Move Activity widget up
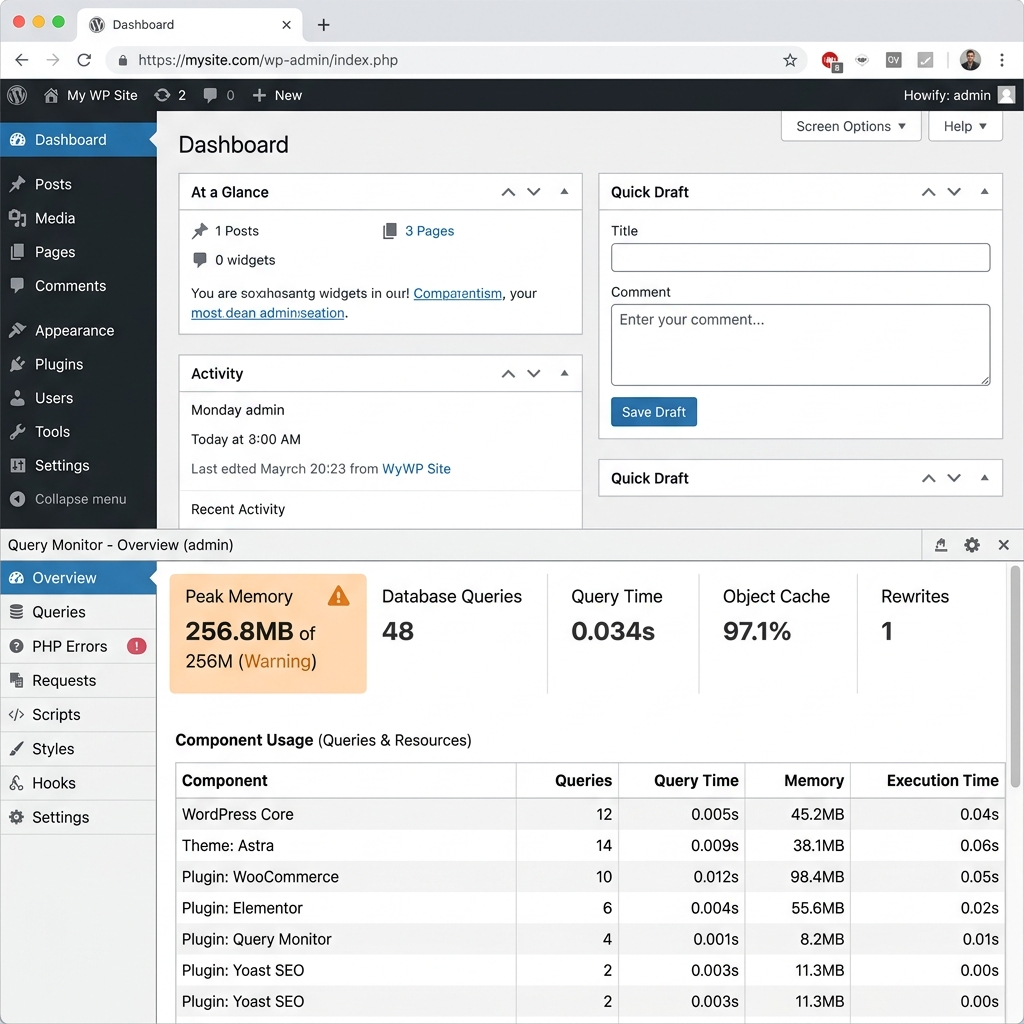1024x1024 pixels. click(508, 374)
